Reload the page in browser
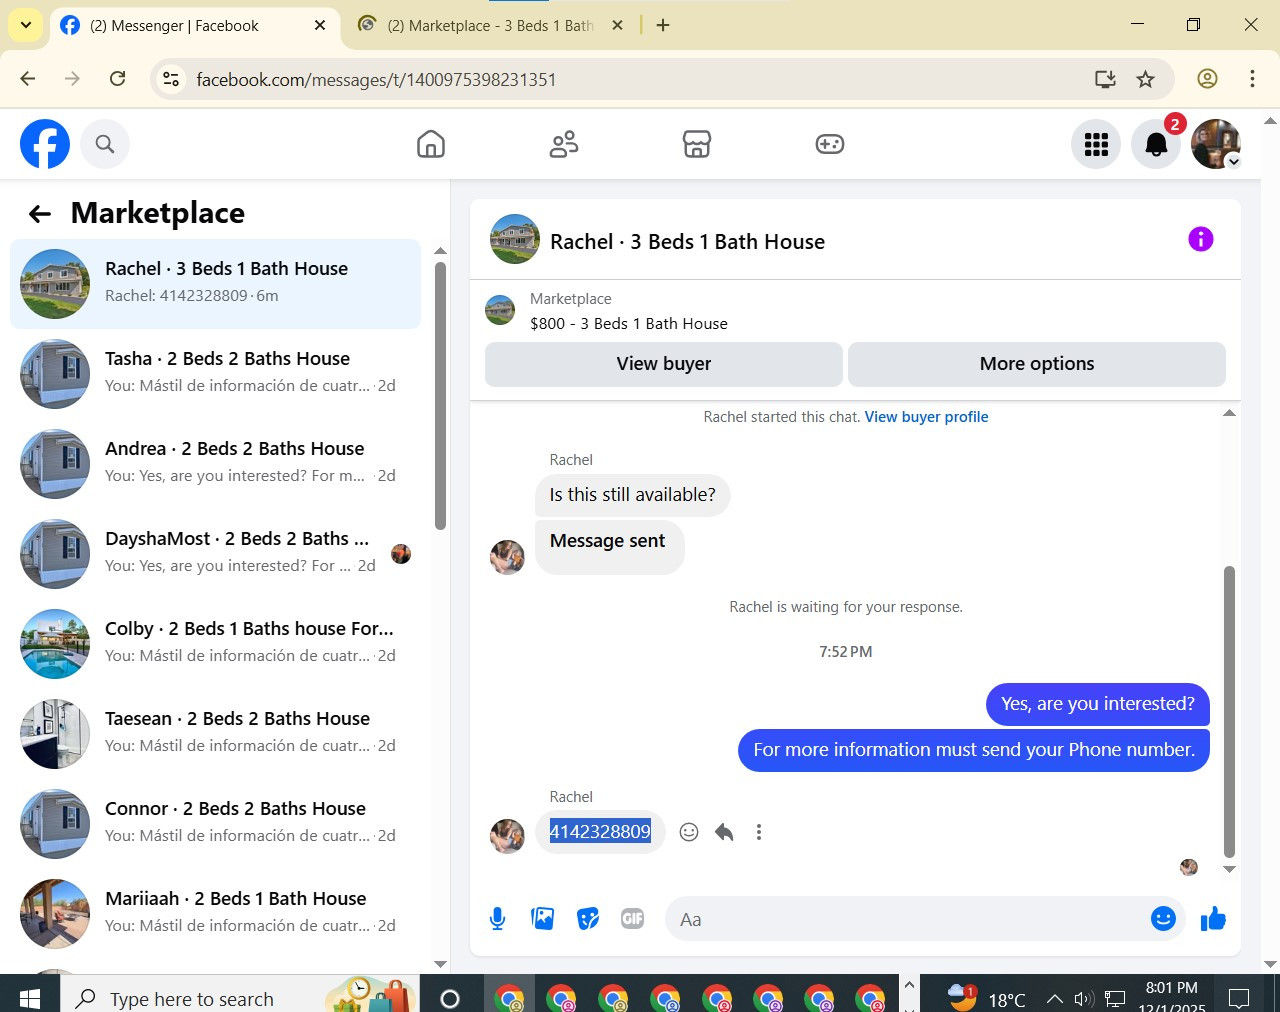Image resolution: width=1280 pixels, height=1012 pixels. 117,79
